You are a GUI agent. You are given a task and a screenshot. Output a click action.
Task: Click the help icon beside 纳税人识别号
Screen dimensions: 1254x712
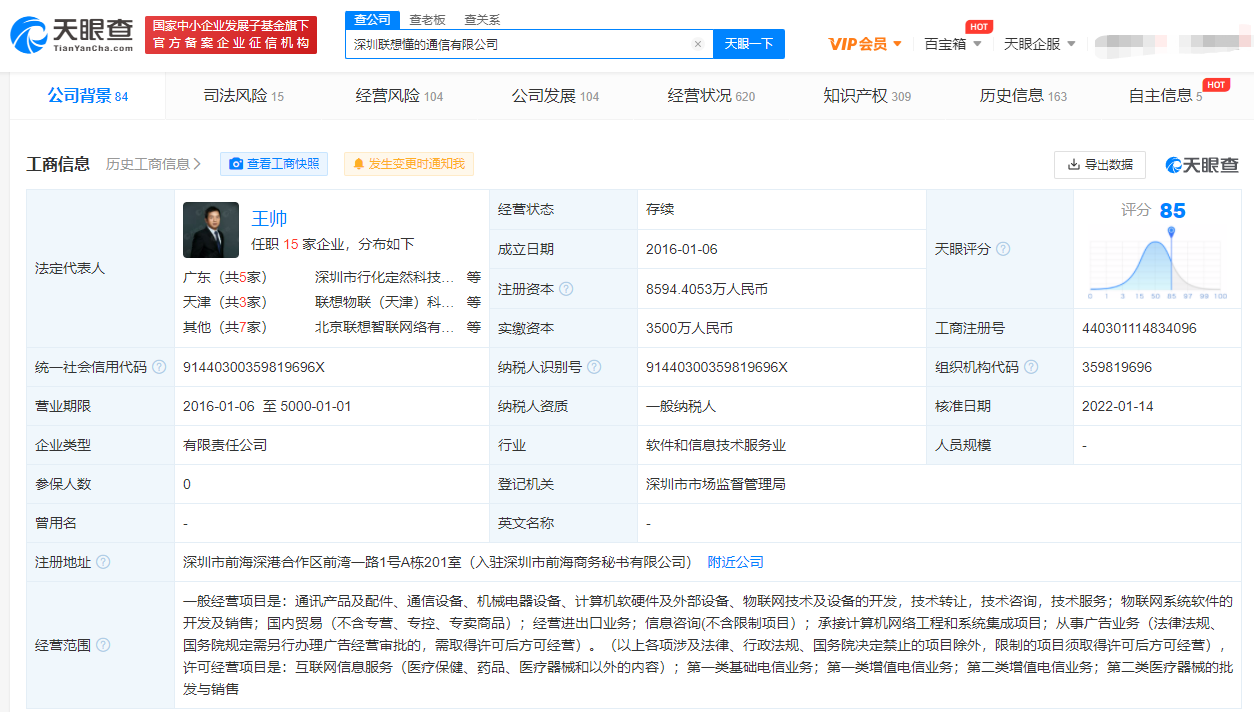594,367
